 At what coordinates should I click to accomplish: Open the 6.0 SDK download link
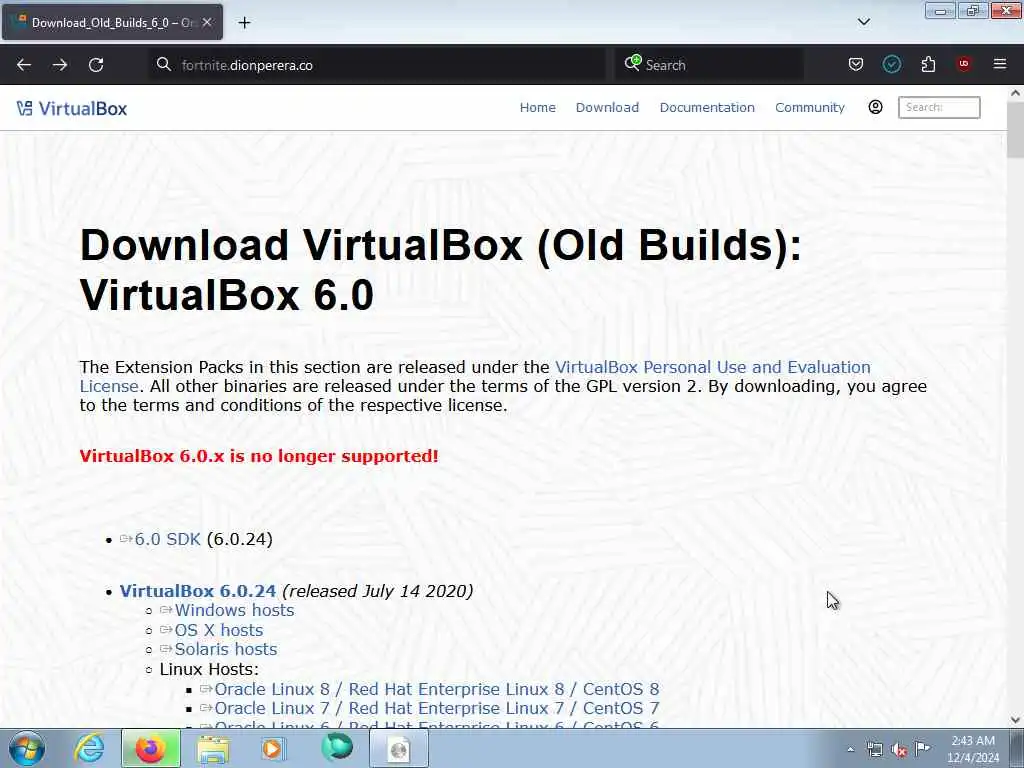pos(167,539)
